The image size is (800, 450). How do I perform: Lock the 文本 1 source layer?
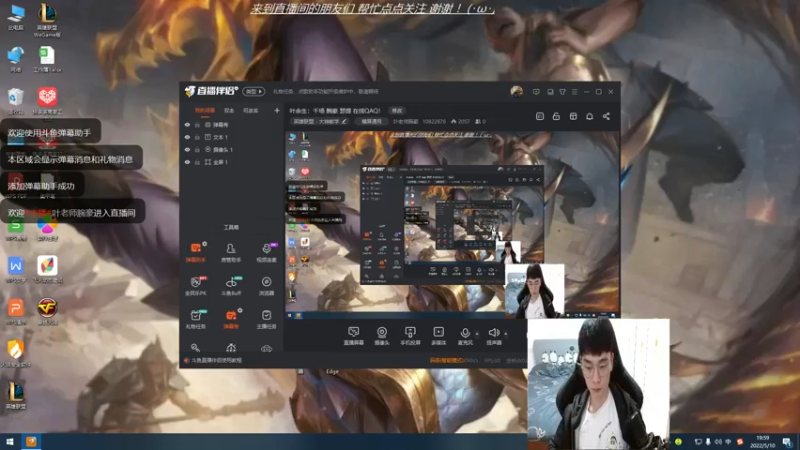point(197,137)
